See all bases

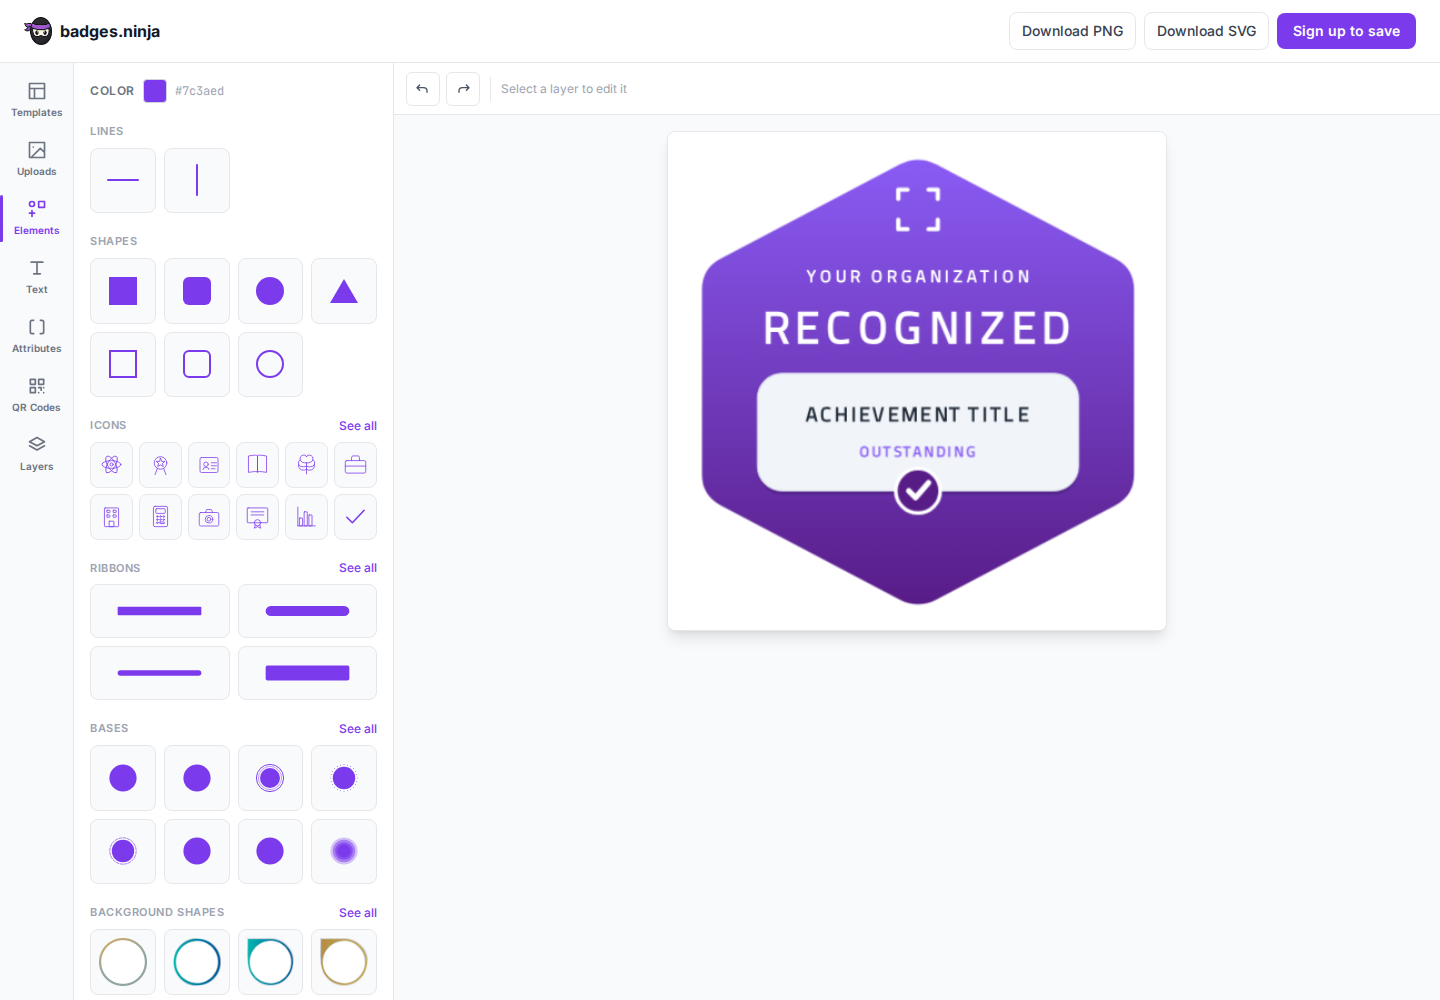pos(358,729)
